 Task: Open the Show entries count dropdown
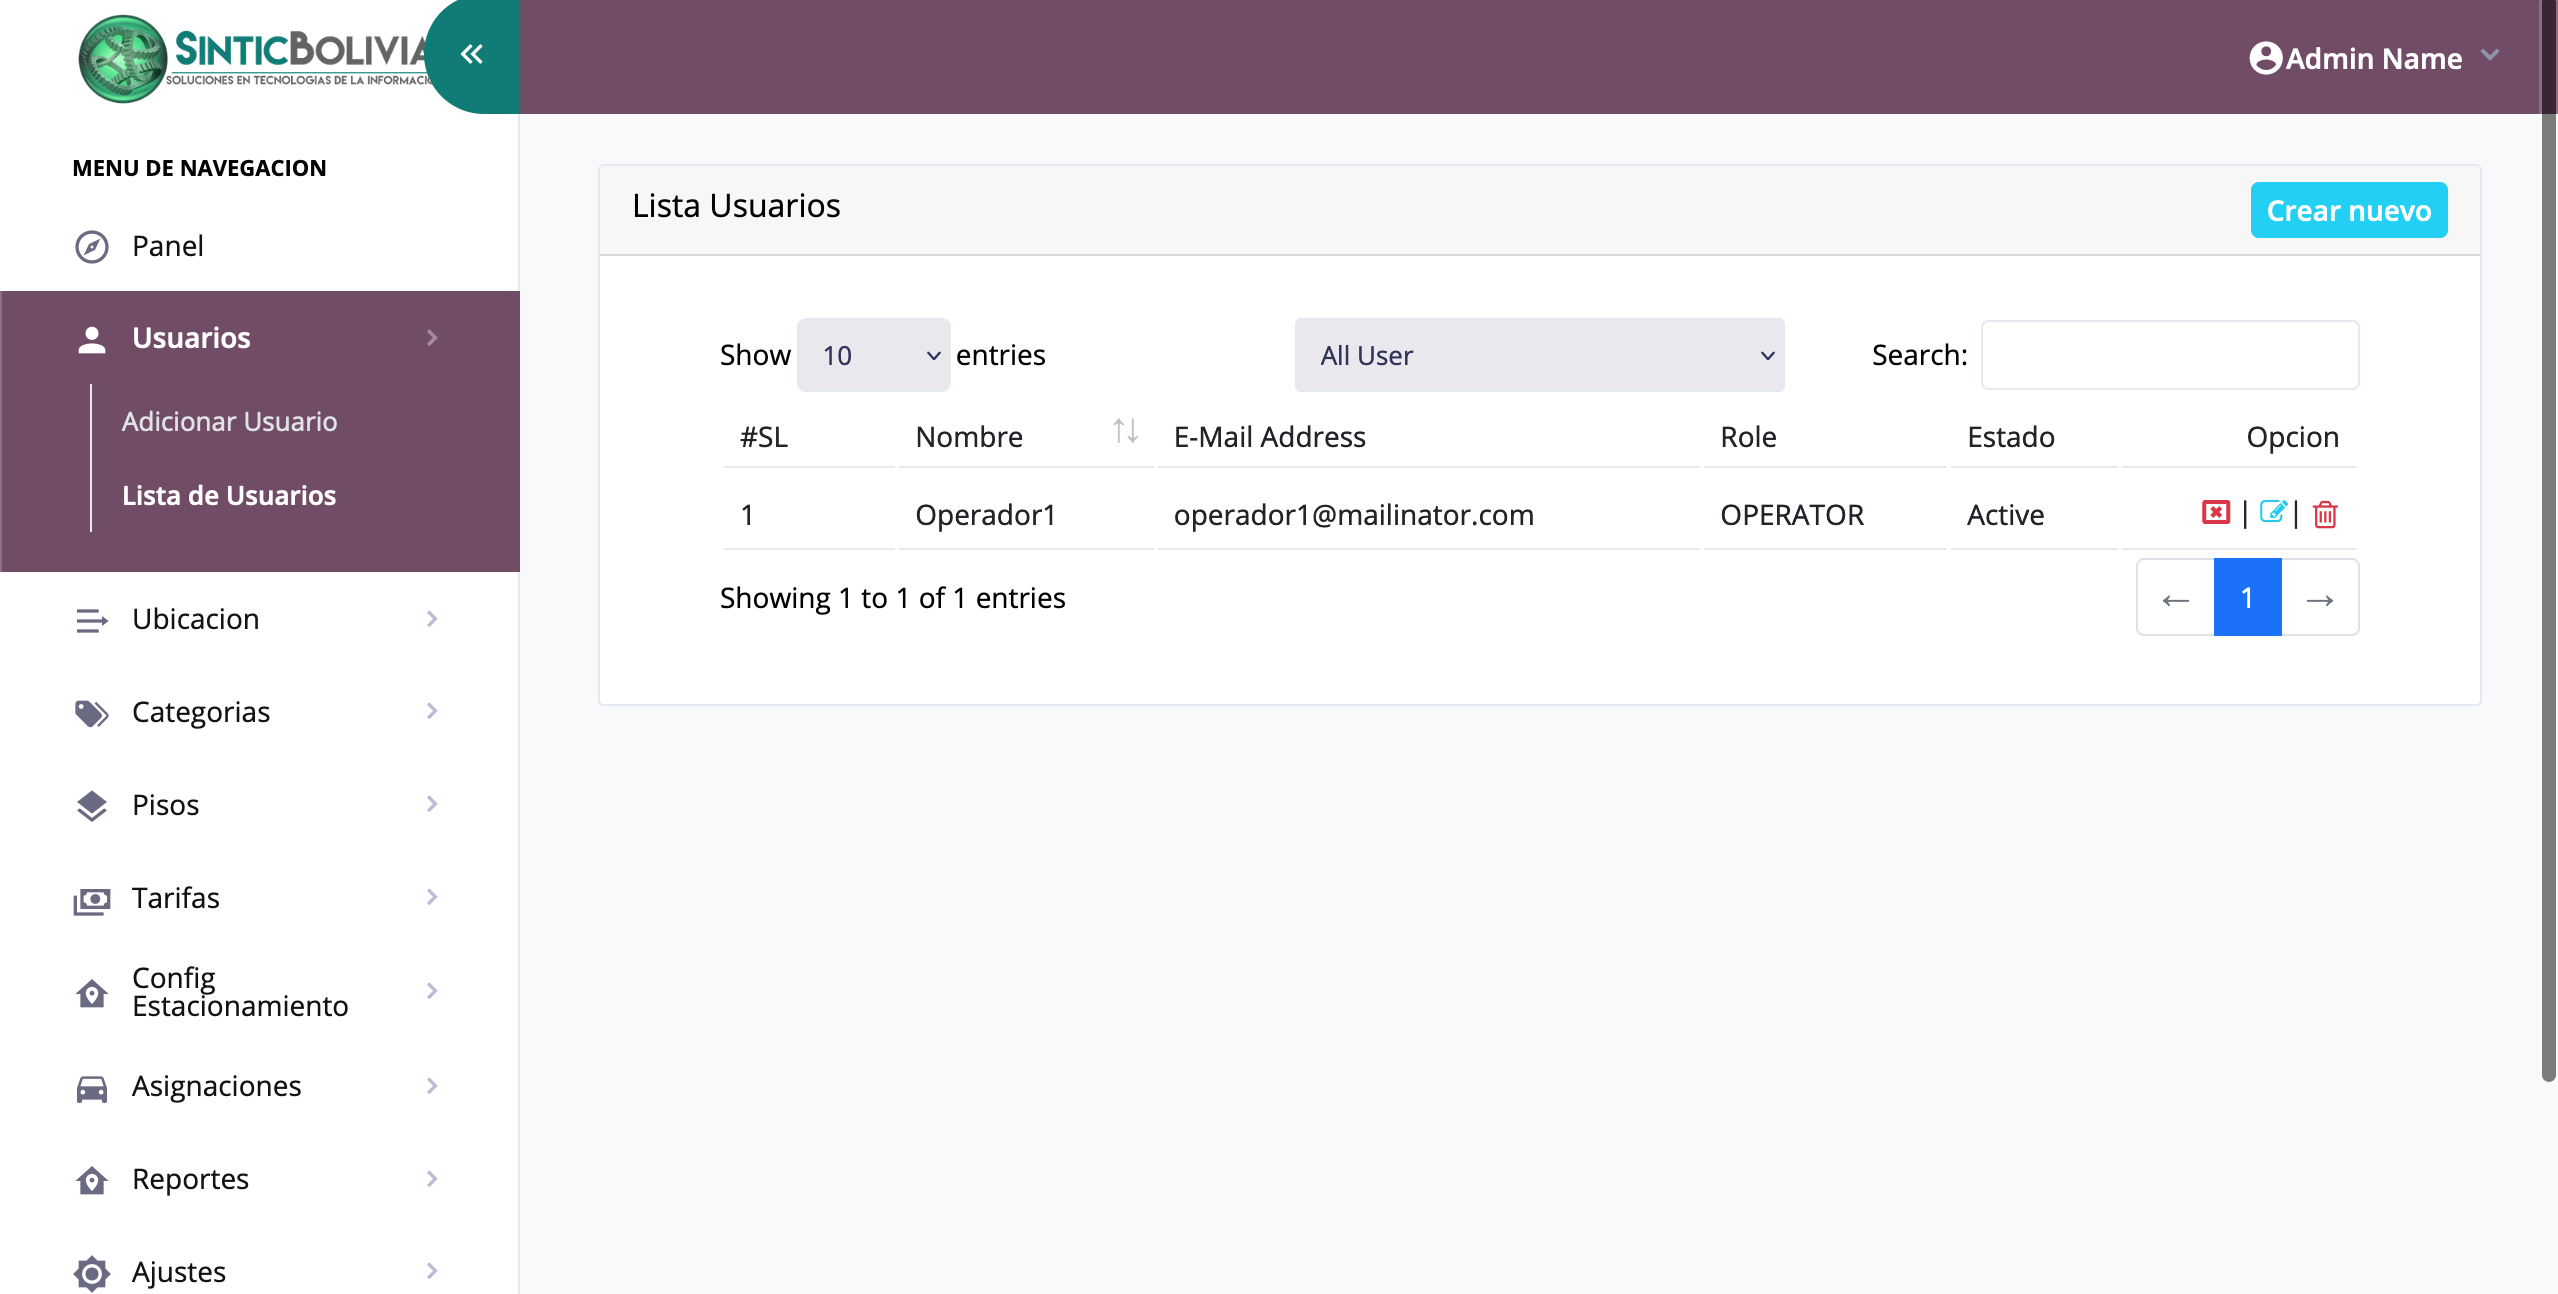coord(873,355)
